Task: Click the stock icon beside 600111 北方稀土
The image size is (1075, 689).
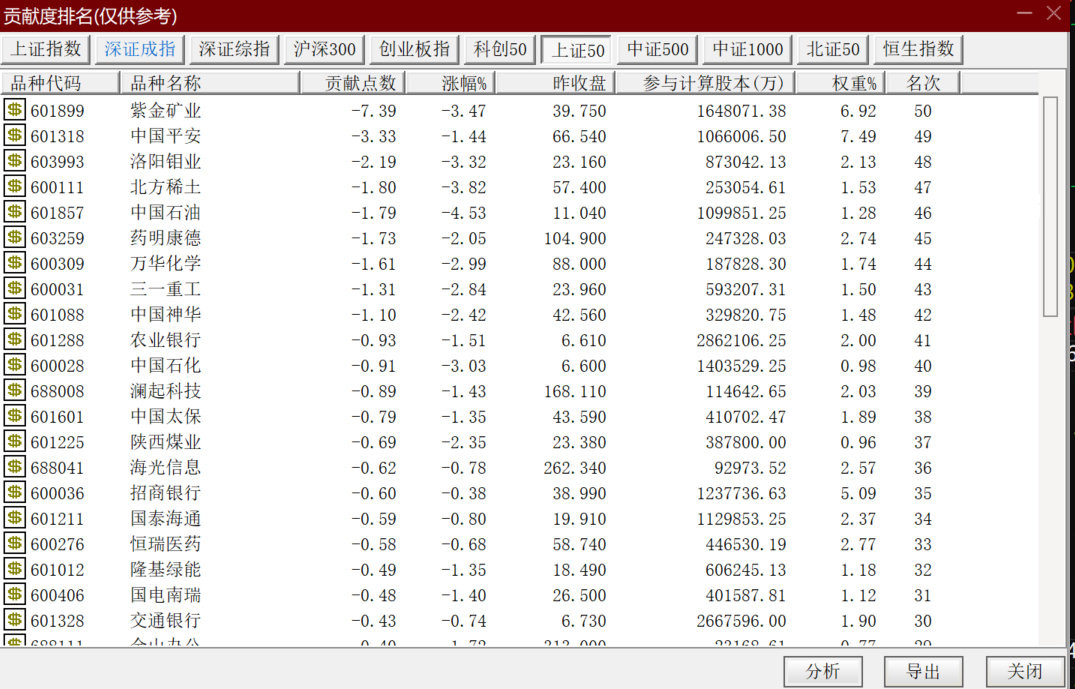Action: coord(14,186)
